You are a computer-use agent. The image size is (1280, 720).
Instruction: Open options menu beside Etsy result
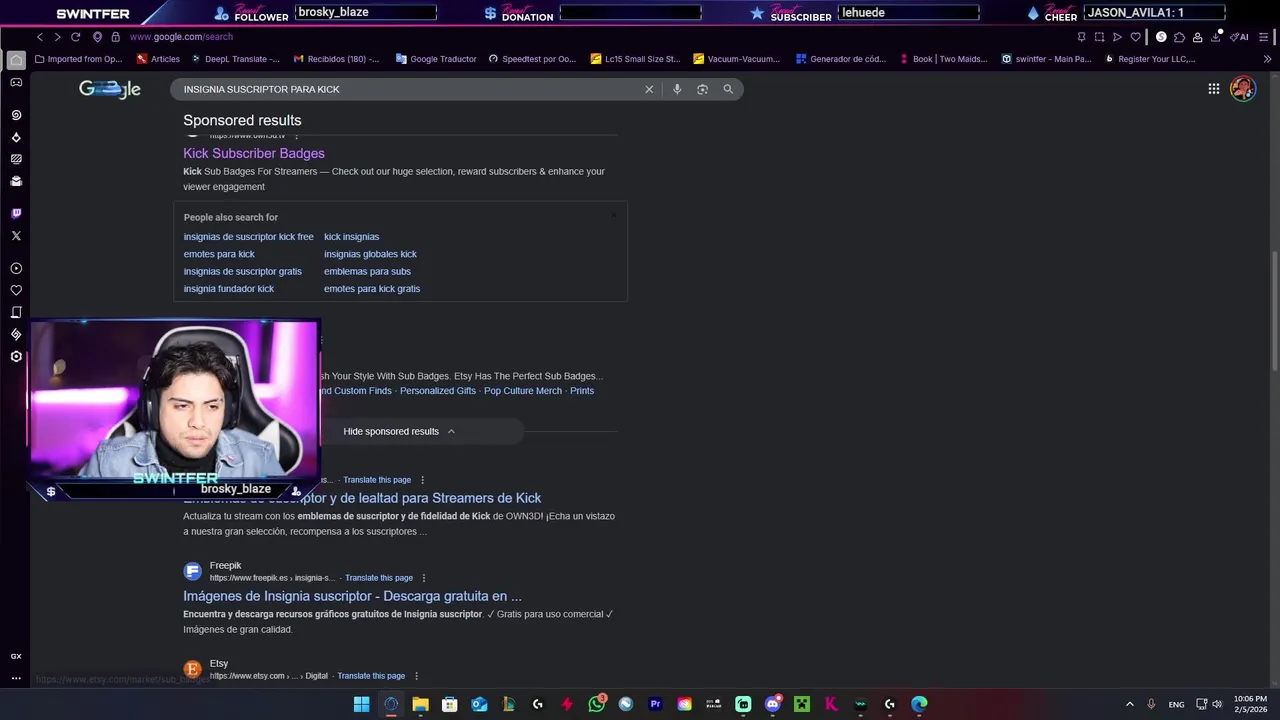click(x=416, y=676)
